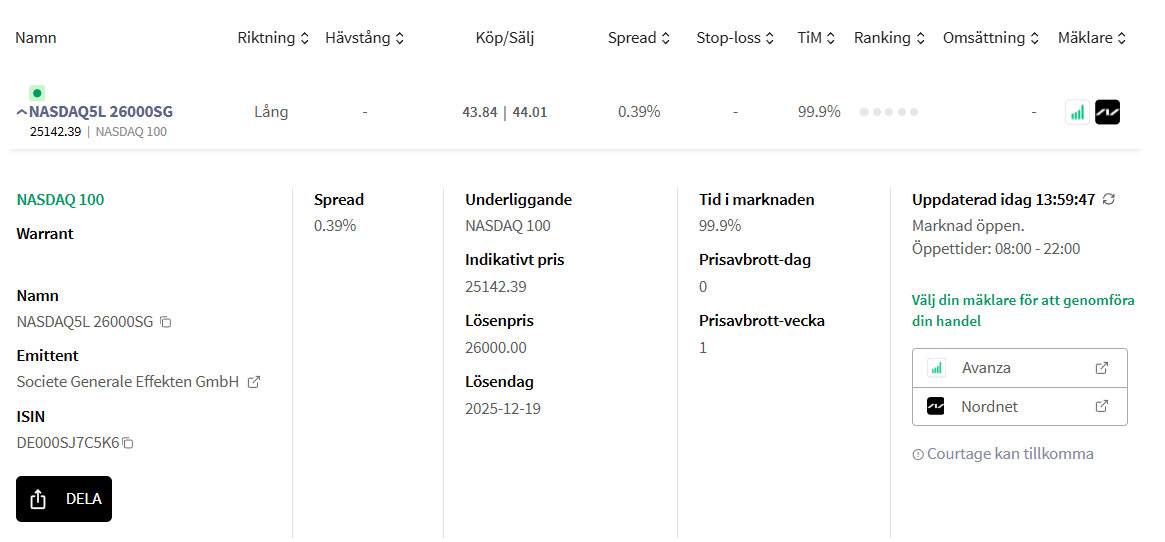Refresh the updated time data
This screenshot has height=542, width=1165.
pyautogui.click(x=1108, y=200)
